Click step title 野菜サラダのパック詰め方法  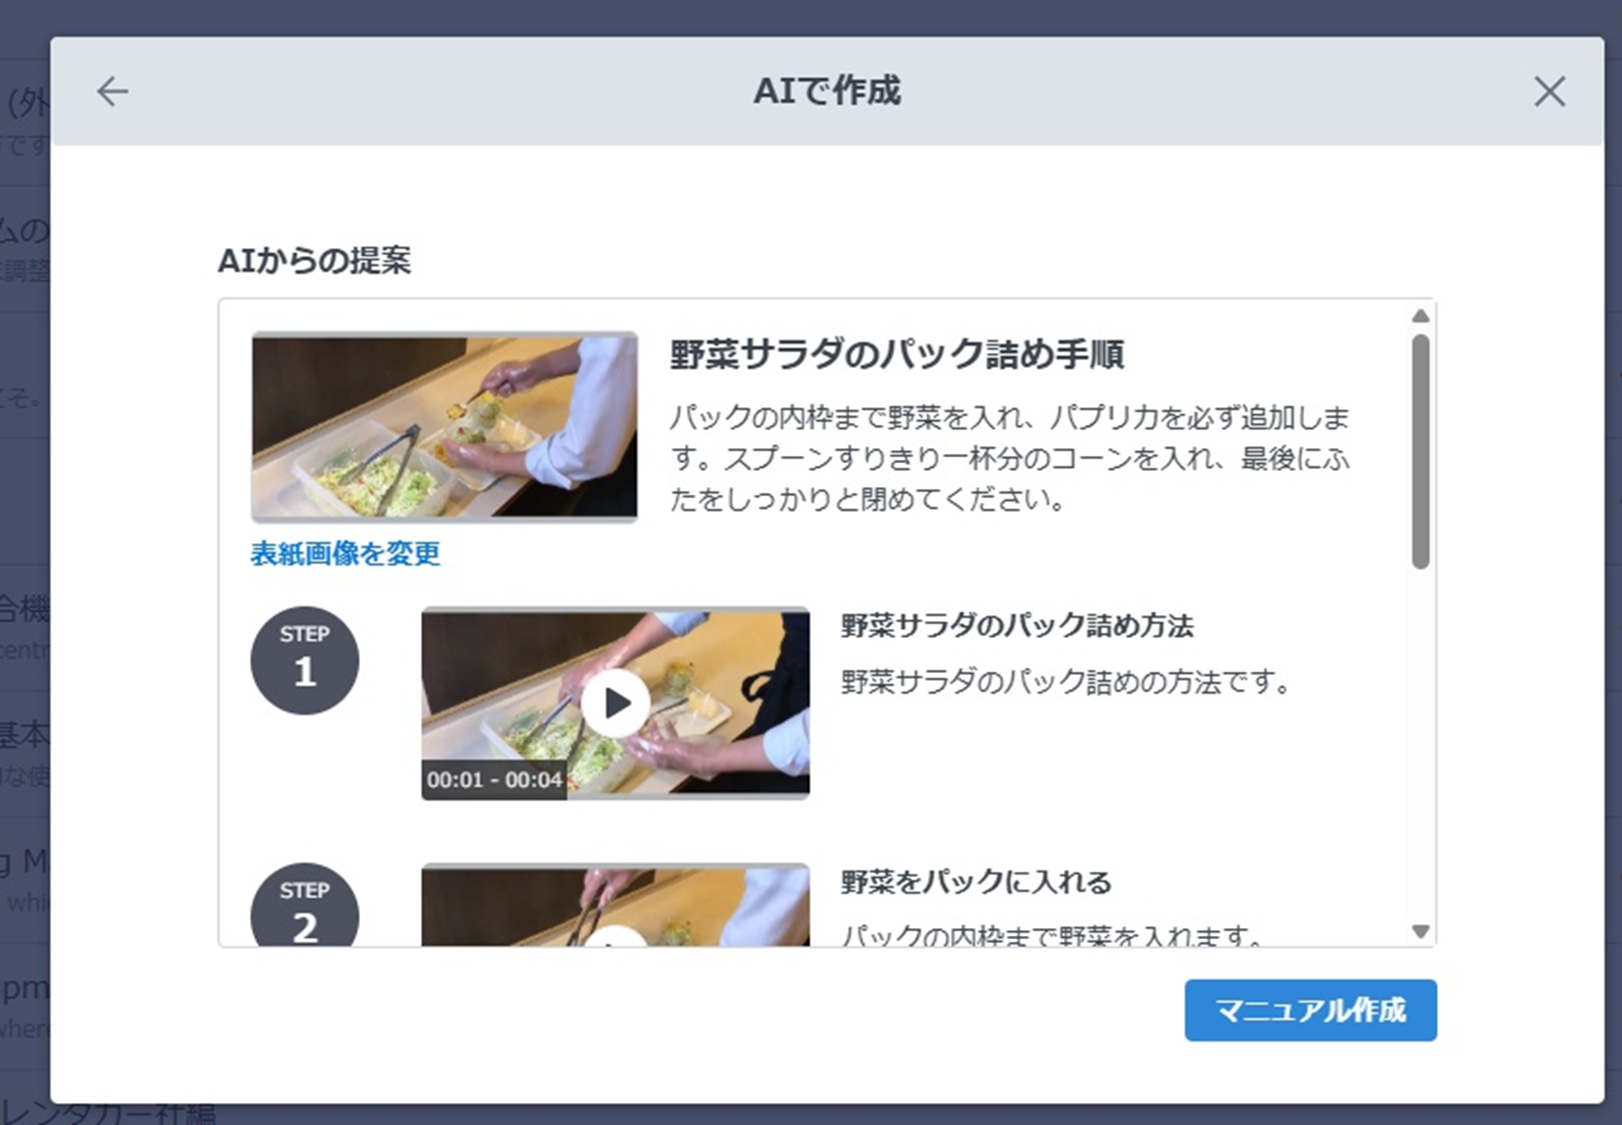pos(1017,626)
